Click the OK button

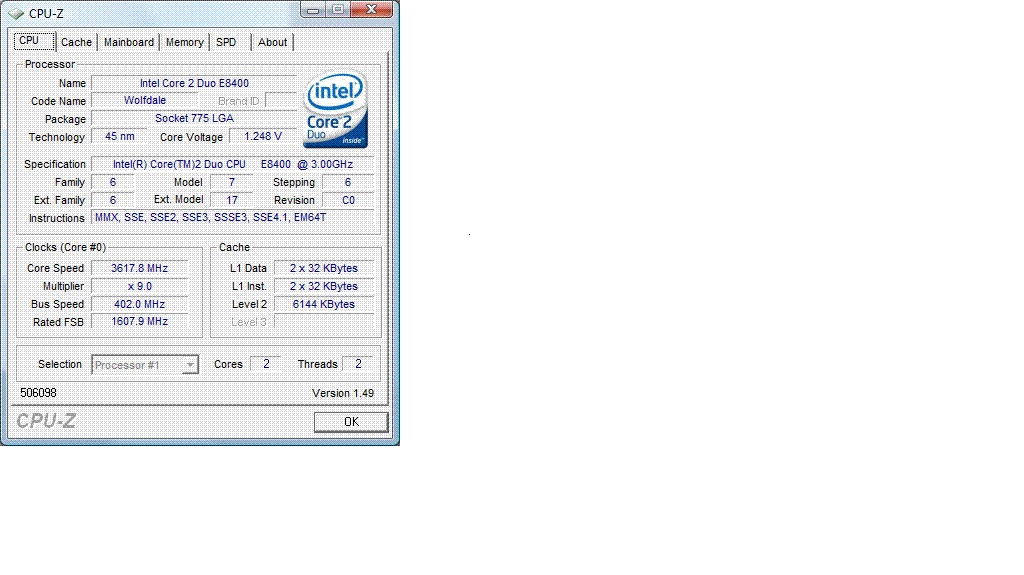point(351,422)
